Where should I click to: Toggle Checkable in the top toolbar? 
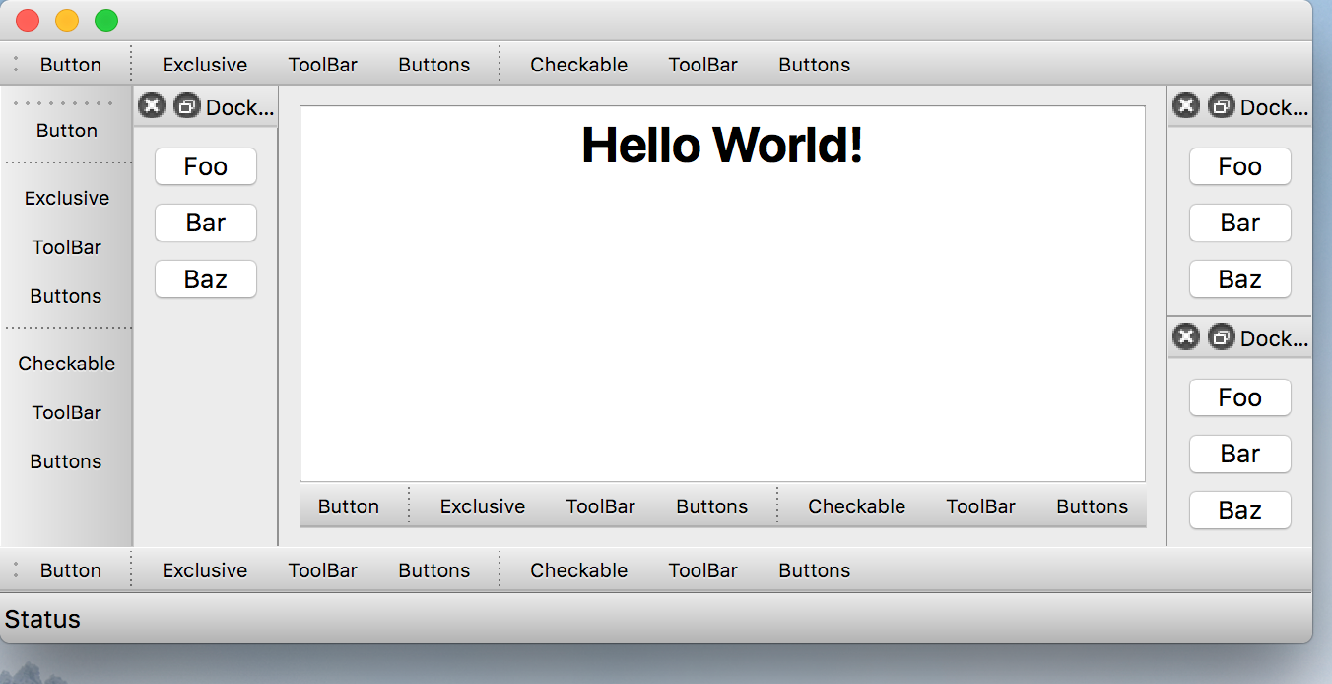(579, 64)
